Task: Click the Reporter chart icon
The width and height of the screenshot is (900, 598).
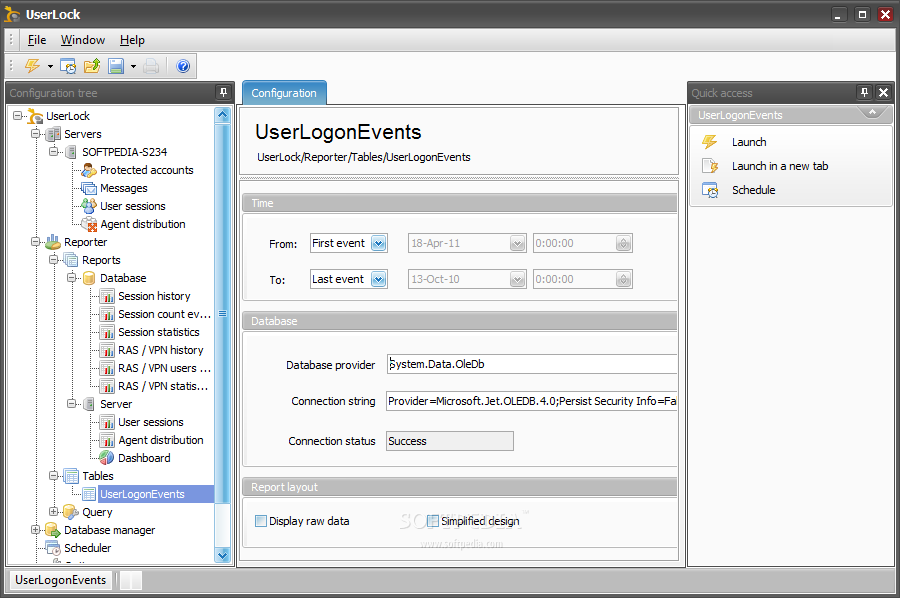Action: [53, 242]
